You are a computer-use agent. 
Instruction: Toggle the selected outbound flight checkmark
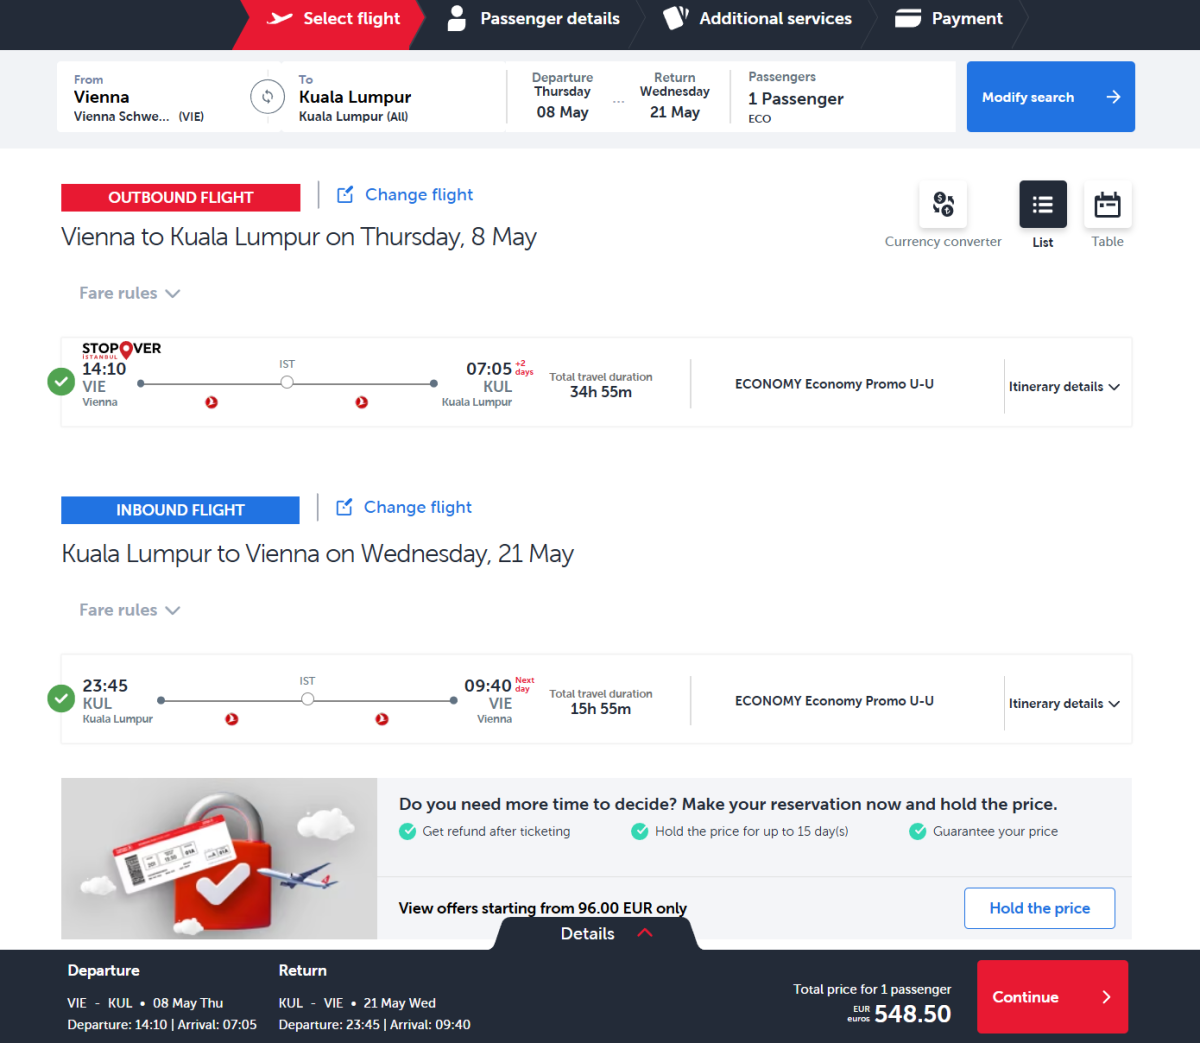point(61,382)
